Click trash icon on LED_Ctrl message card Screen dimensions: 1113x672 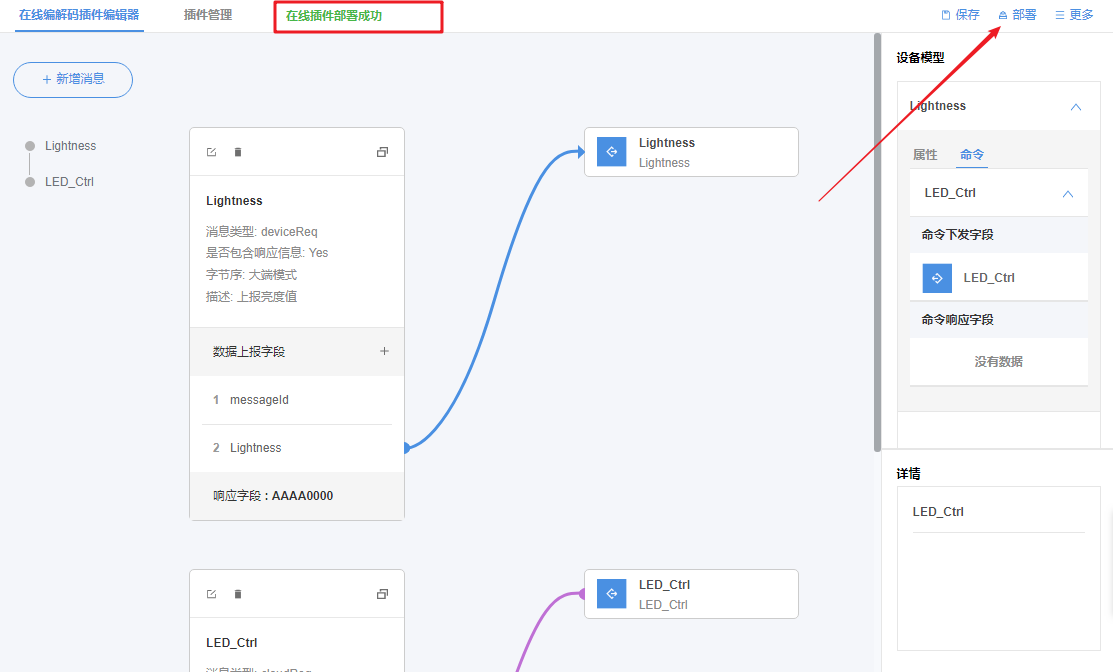238,594
